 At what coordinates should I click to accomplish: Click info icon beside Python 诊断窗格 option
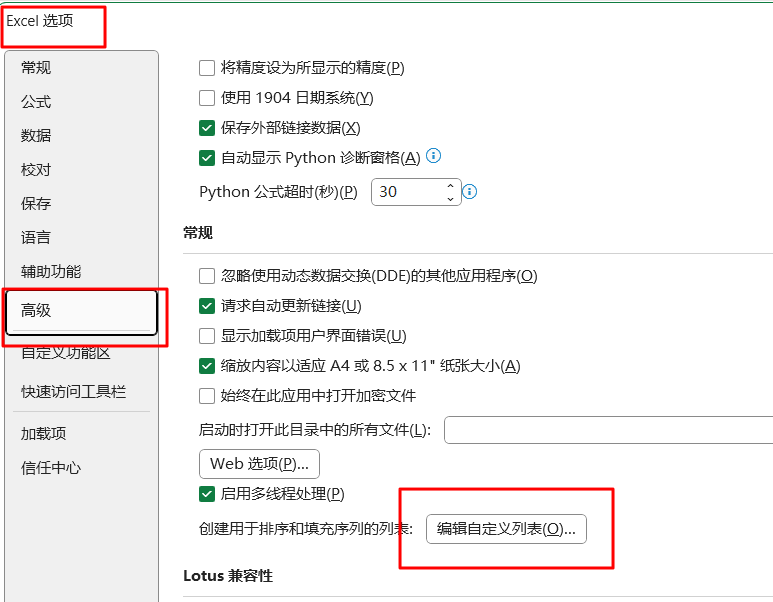click(x=433, y=156)
